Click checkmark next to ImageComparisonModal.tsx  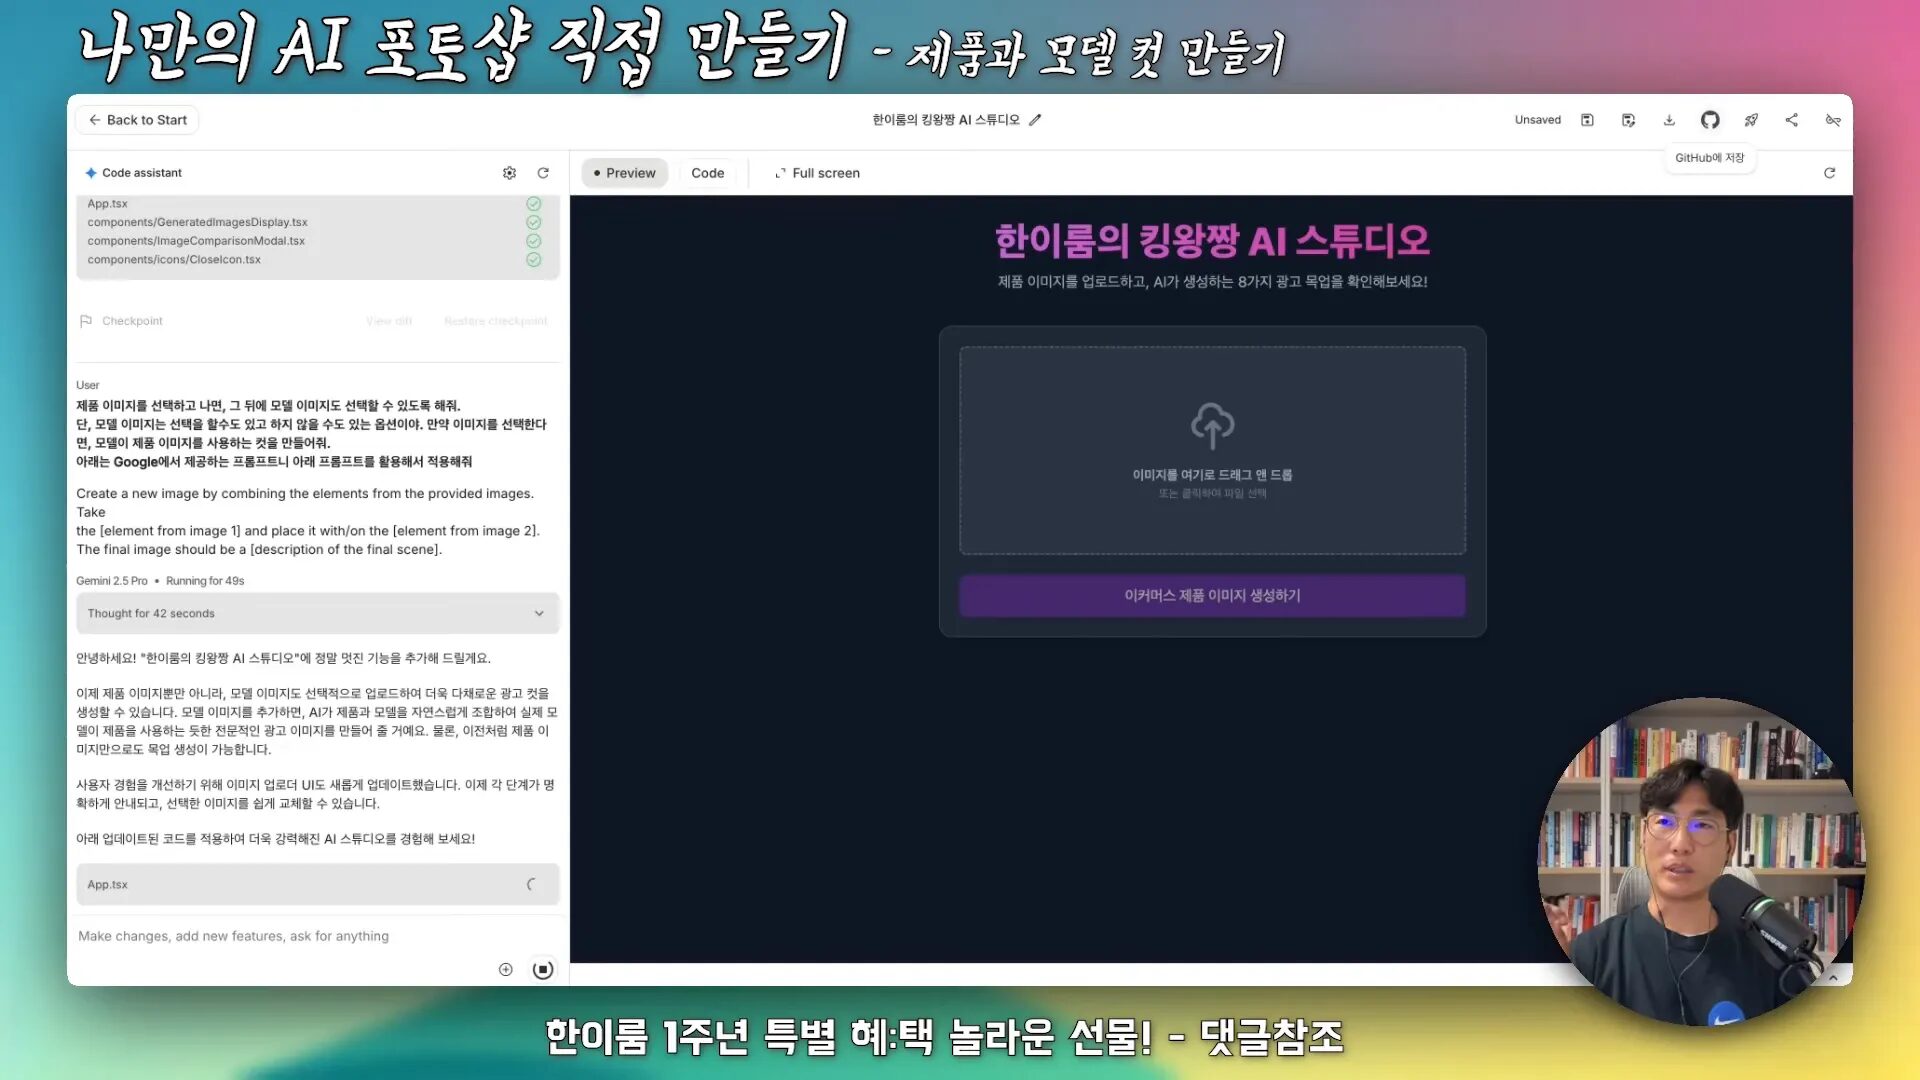pos(534,241)
